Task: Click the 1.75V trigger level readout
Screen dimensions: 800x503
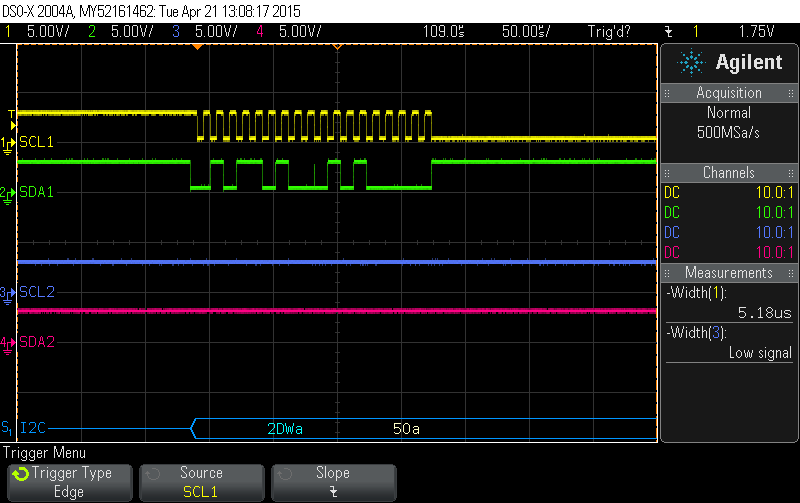Action: click(757, 32)
